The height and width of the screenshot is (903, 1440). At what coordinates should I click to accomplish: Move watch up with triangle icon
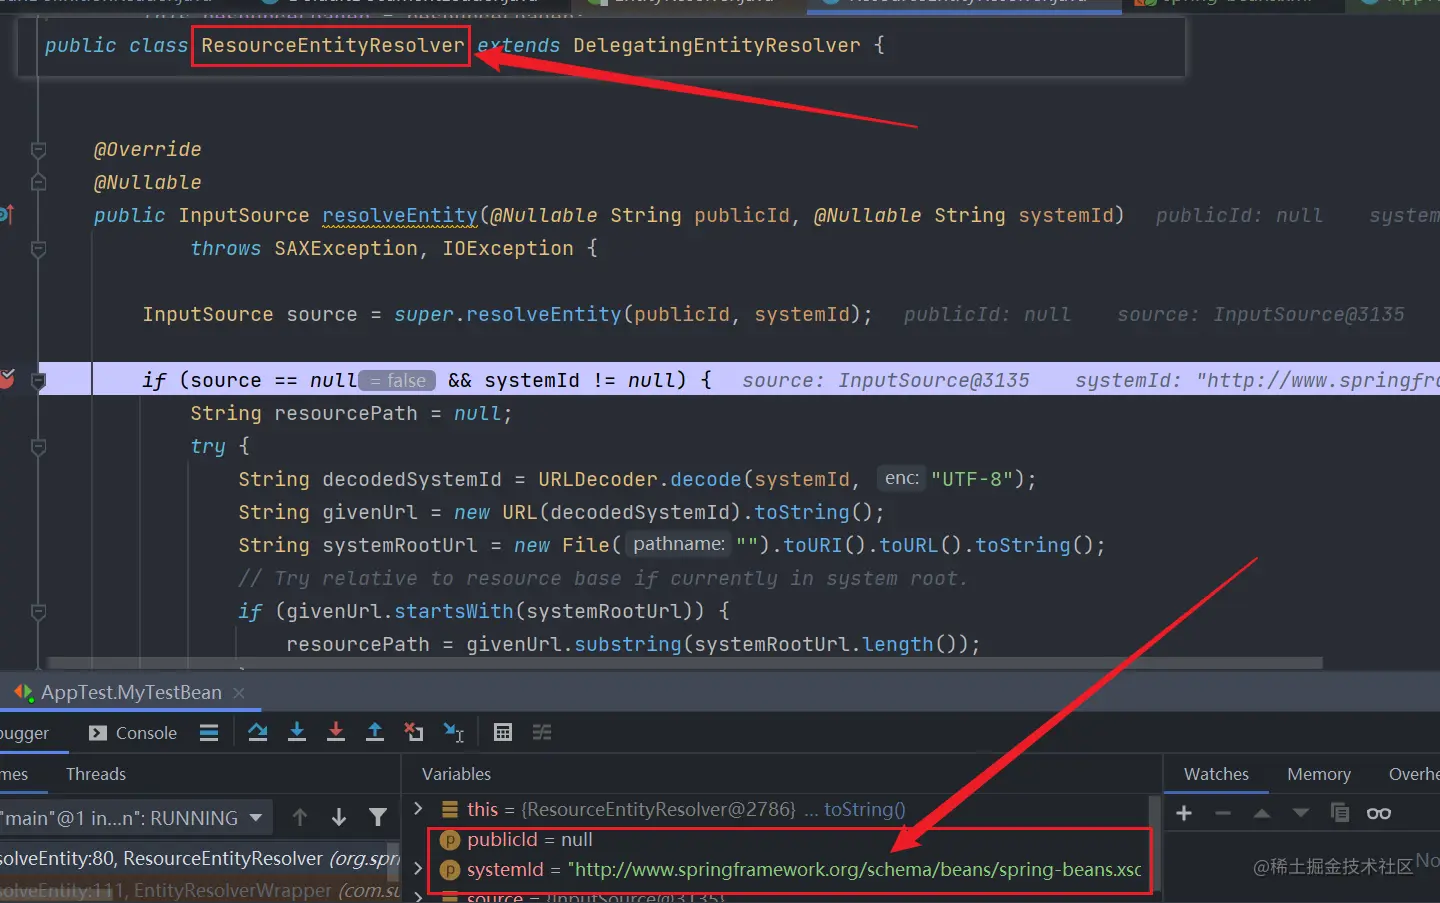pos(1262,813)
